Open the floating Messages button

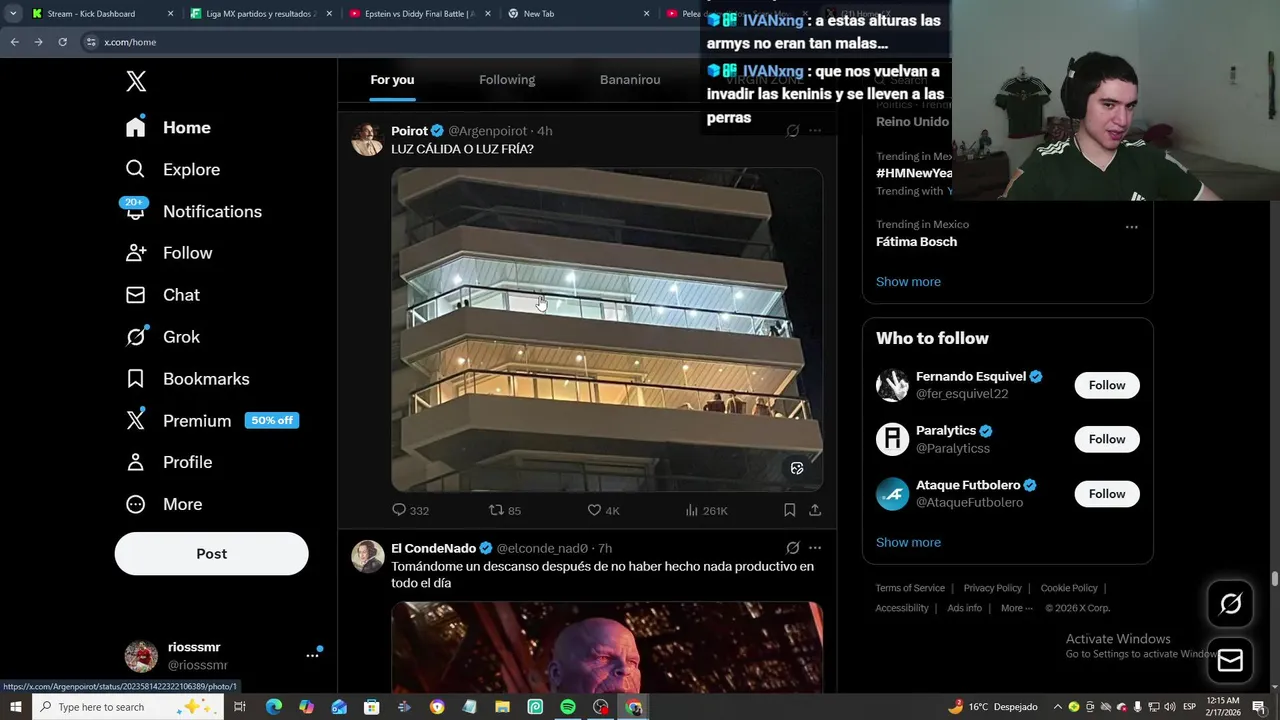point(1230,660)
